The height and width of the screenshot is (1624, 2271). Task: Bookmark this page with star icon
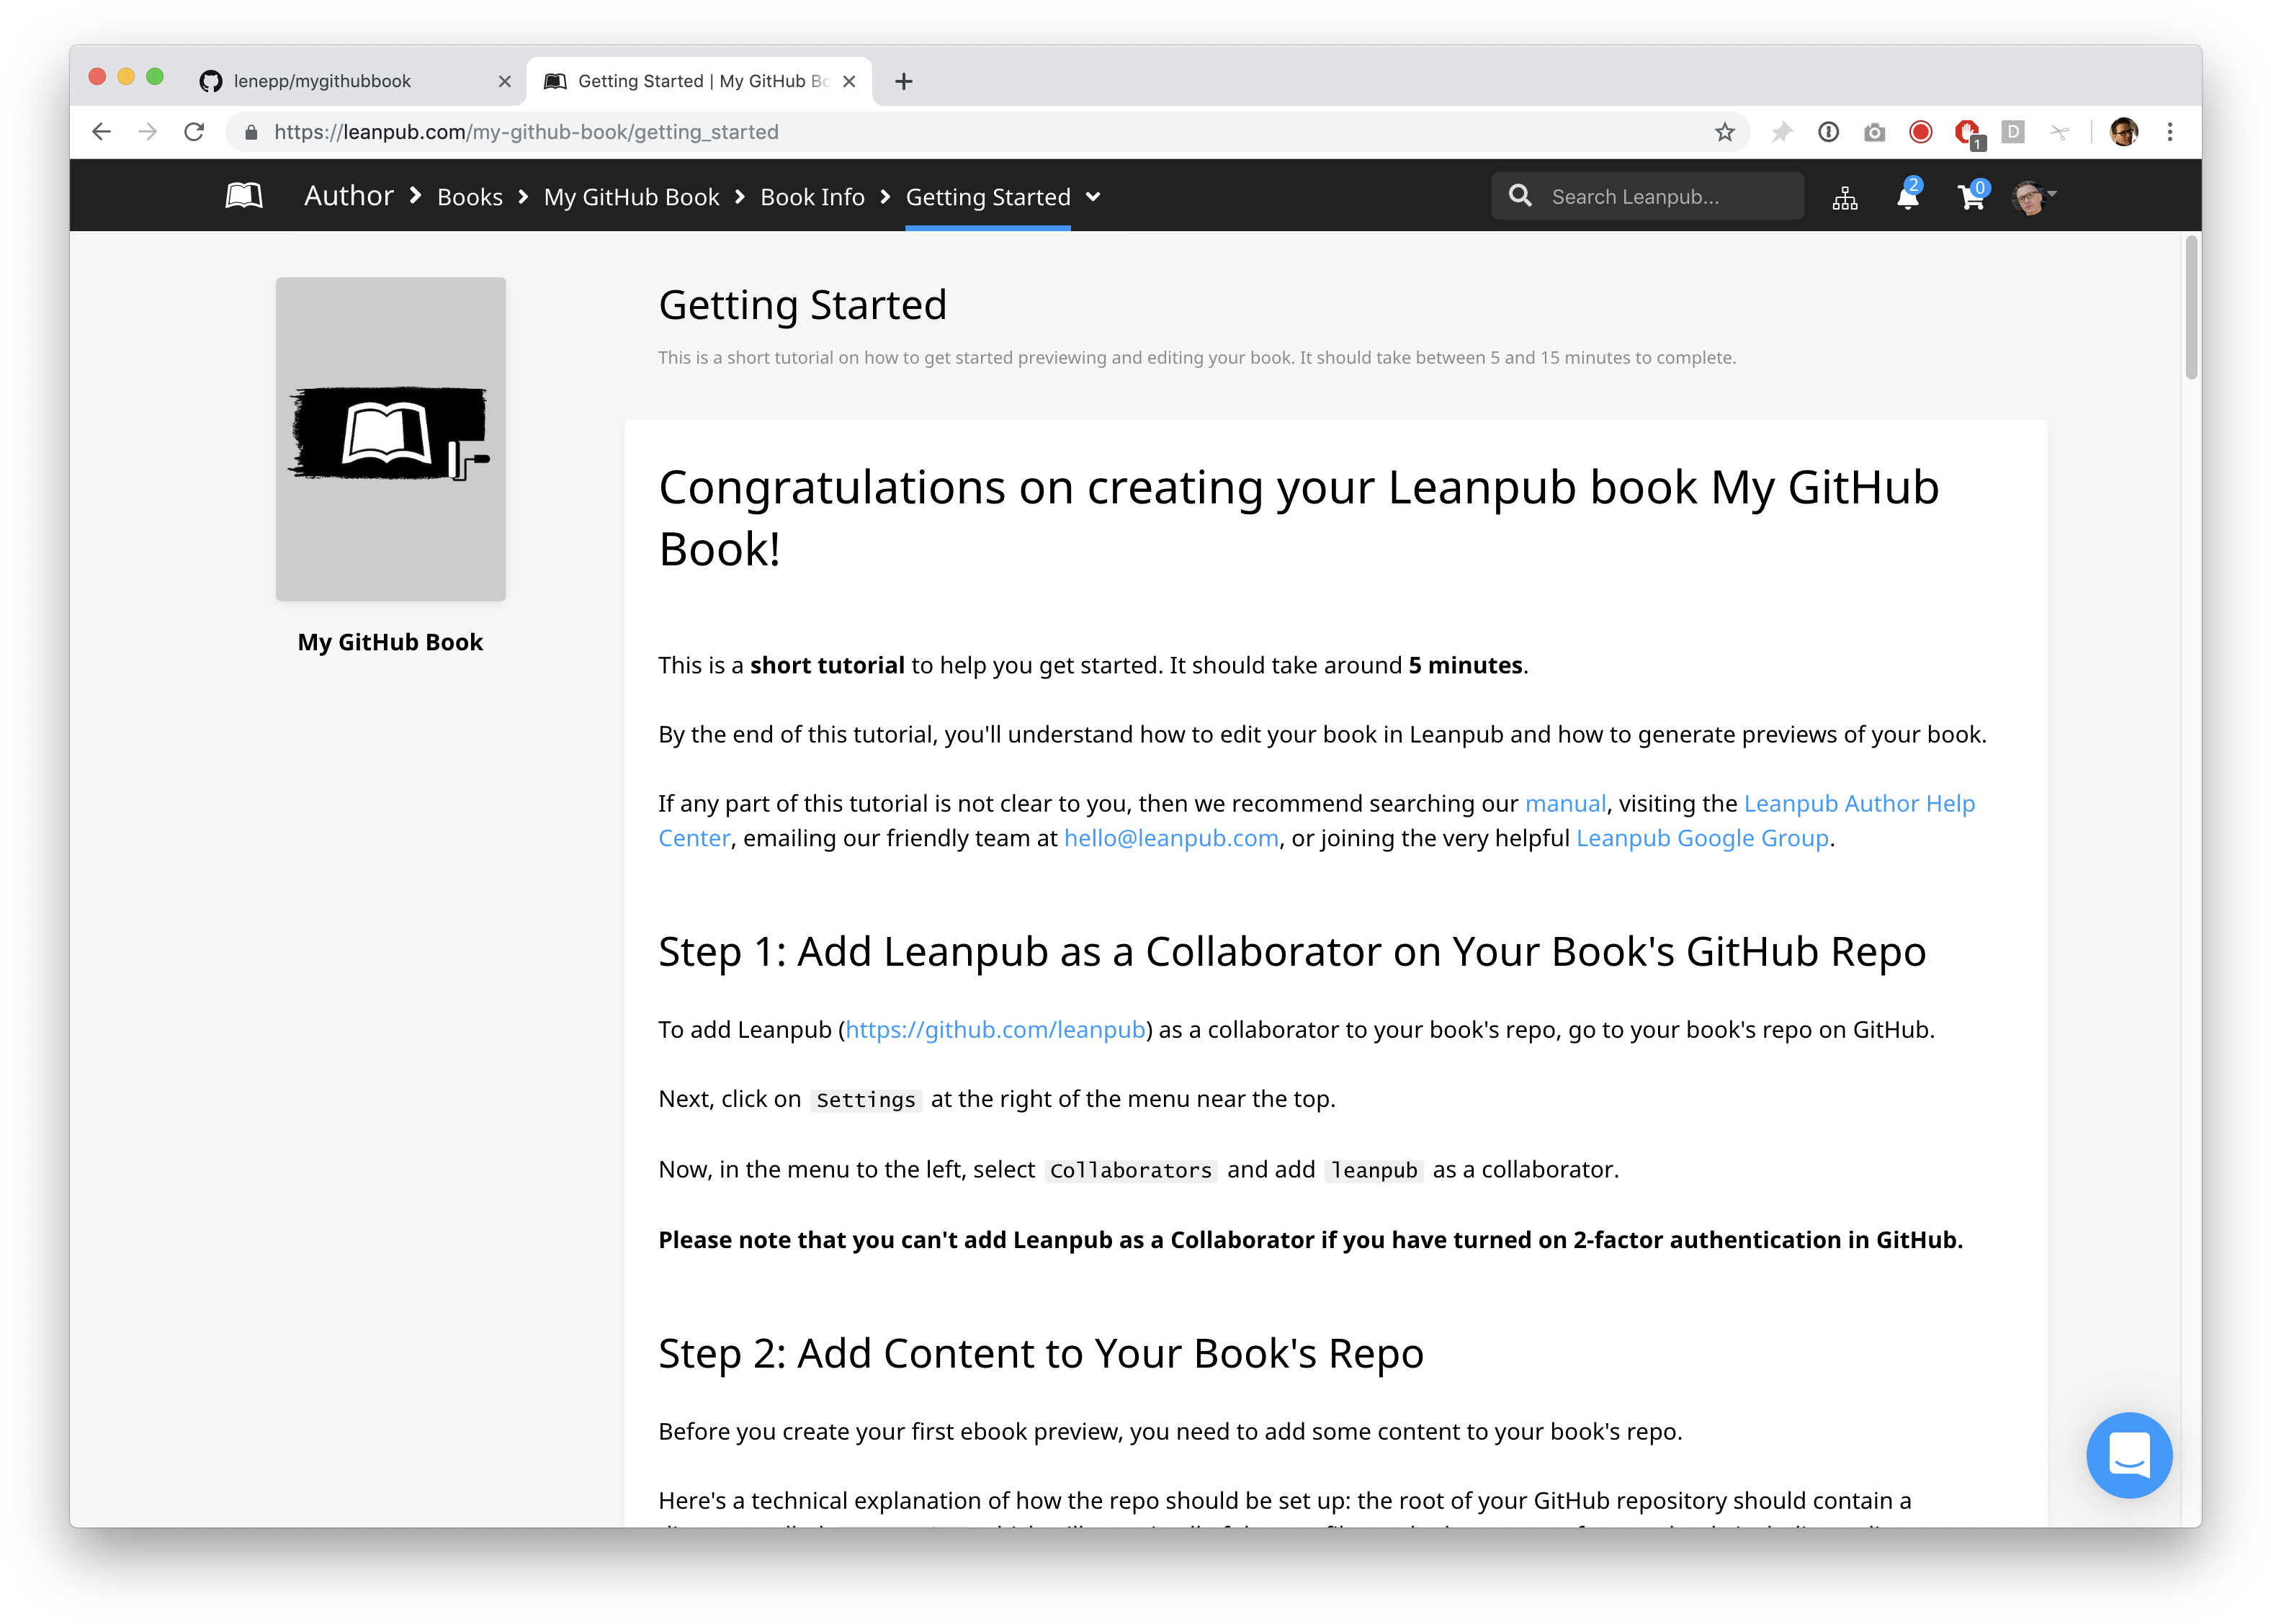point(1724,132)
